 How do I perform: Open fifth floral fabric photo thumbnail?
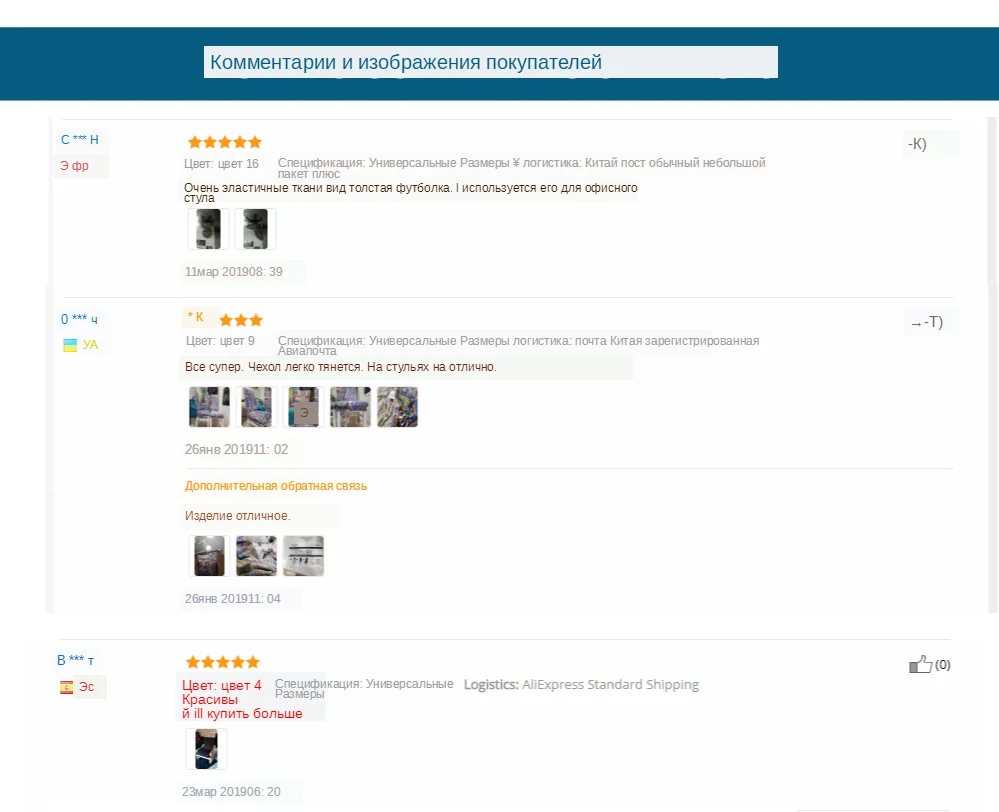tap(398, 407)
